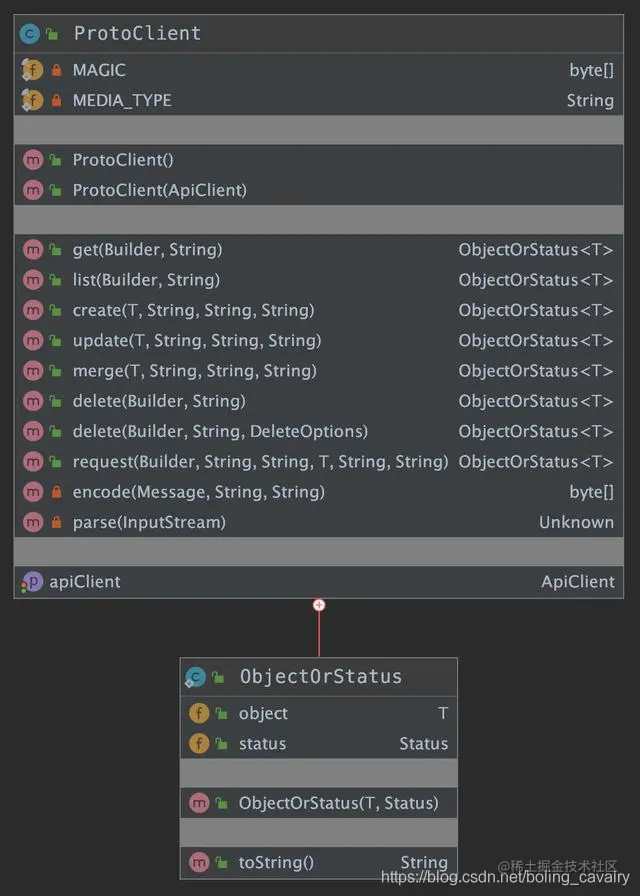Click the private lock icon beside MAGIC

tap(56, 70)
